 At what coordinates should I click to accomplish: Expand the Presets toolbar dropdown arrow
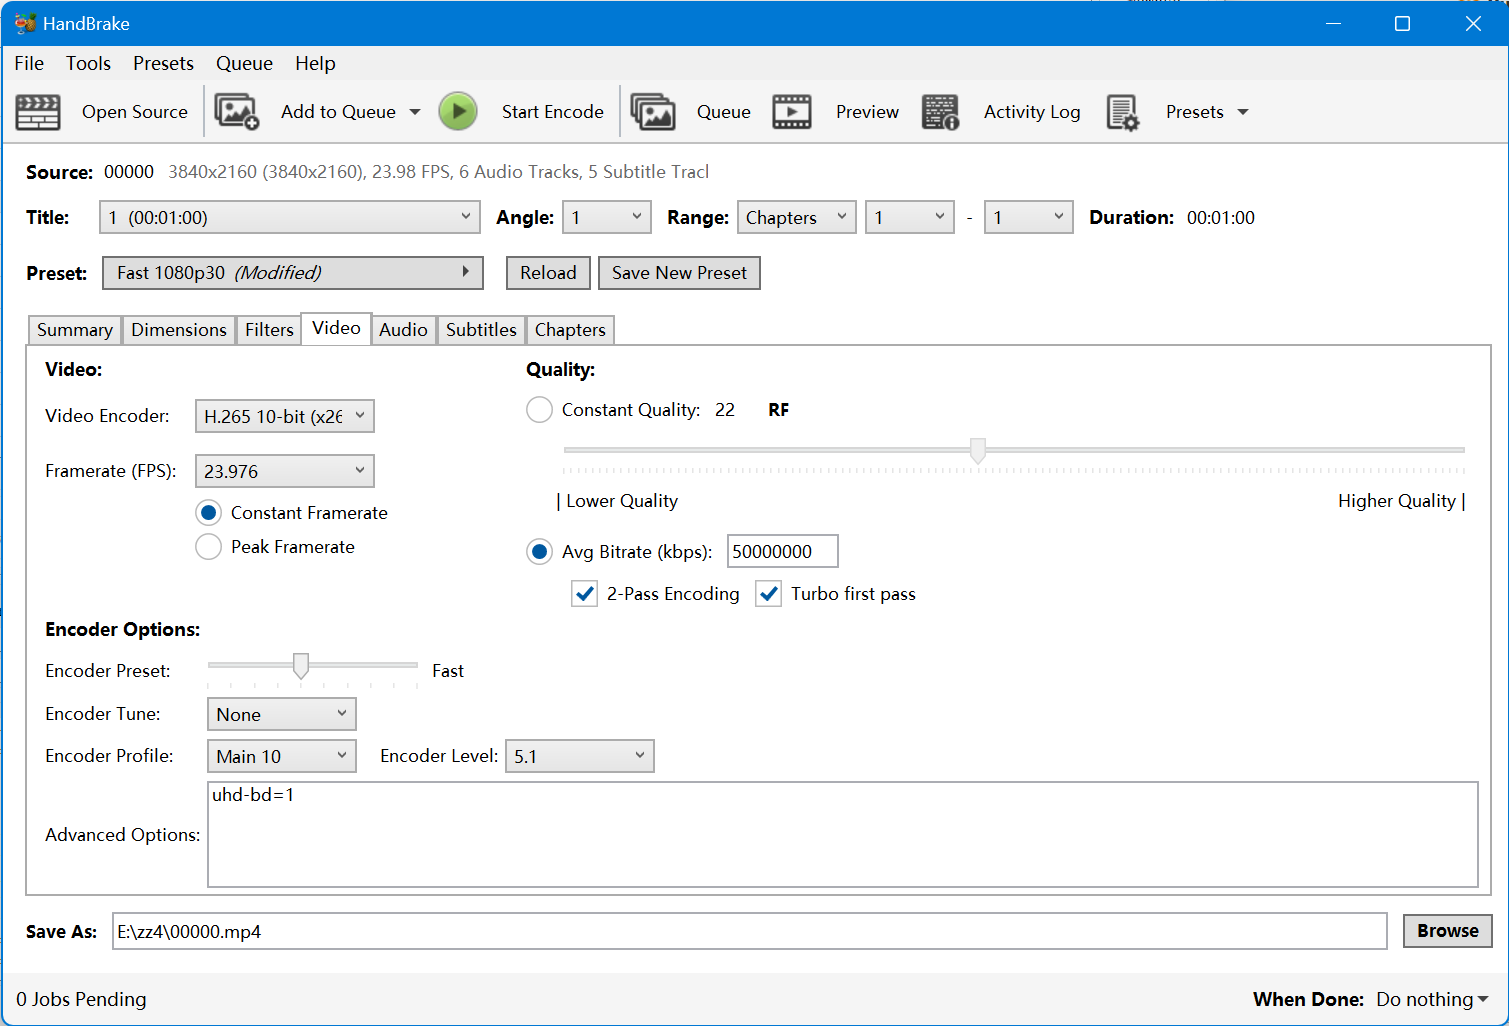pyautogui.click(x=1243, y=112)
